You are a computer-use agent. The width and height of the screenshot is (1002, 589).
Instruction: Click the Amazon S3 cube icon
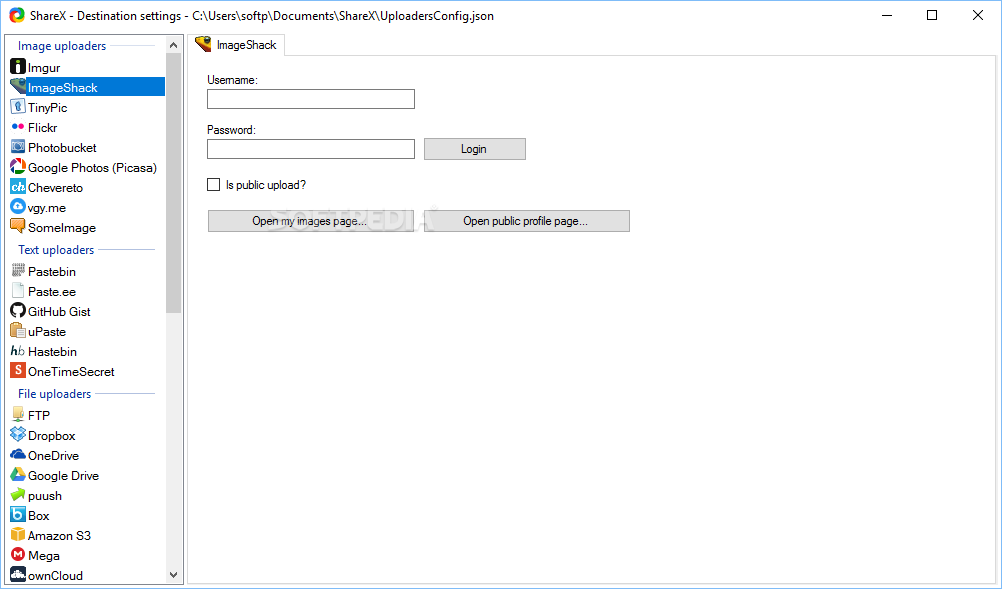[18, 535]
